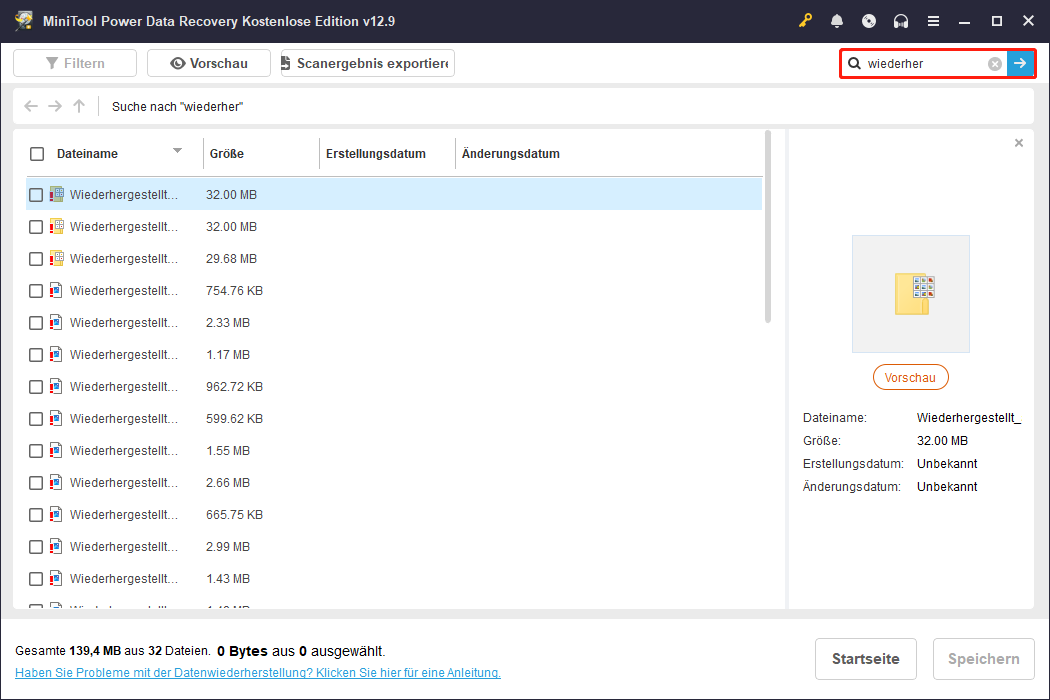
Task: Go to Startseite
Action: pyautogui.click(x=866, y=659)
